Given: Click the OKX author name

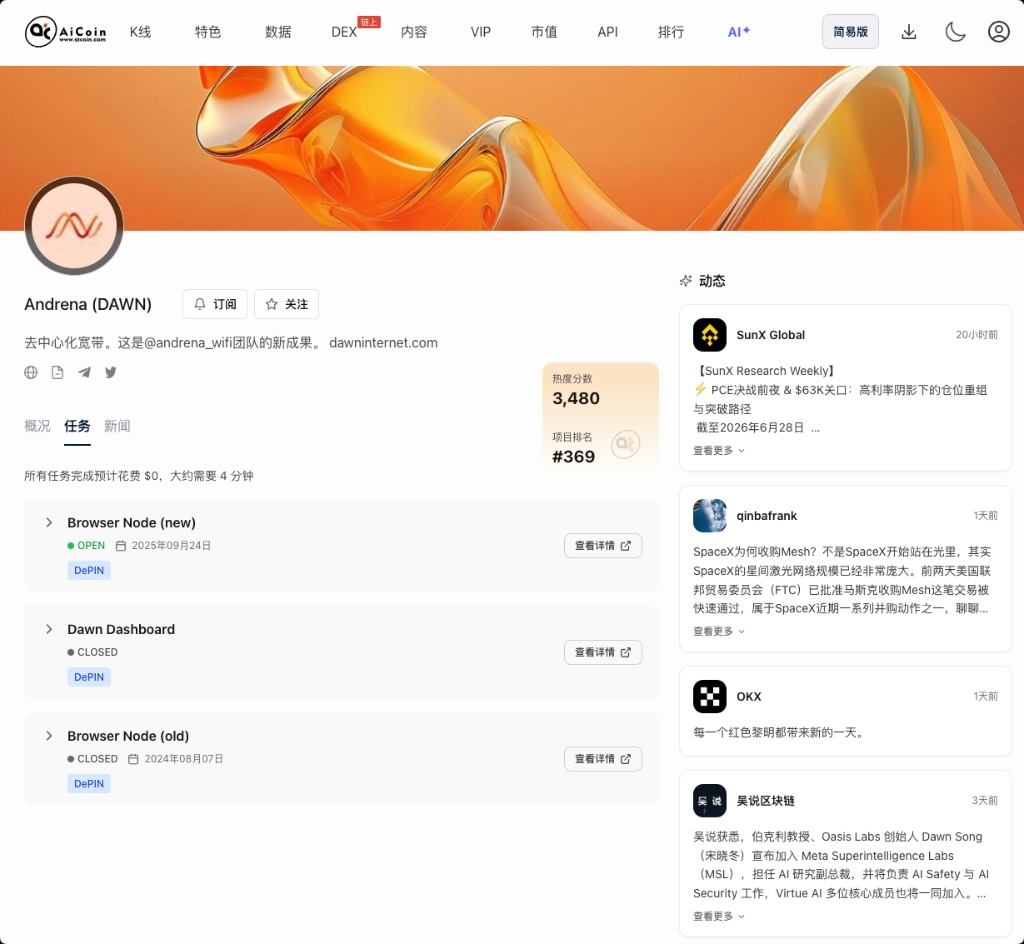Looking at the screenshot, I should pos(749,697).
